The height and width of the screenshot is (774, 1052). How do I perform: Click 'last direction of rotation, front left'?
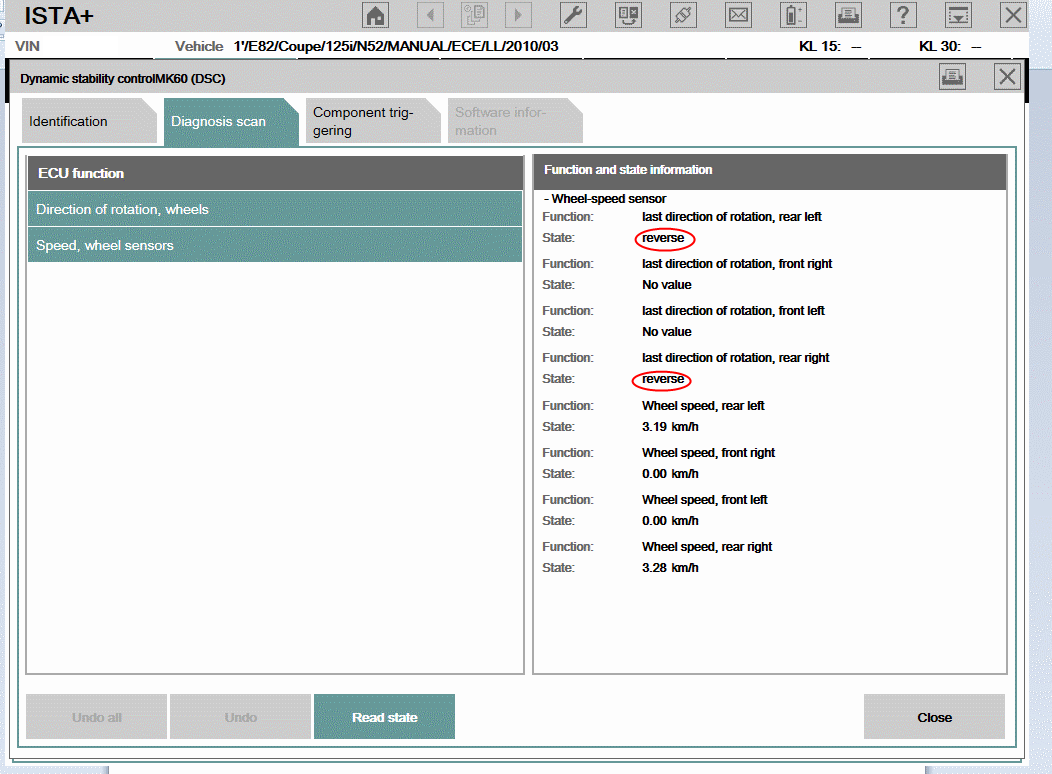point(733,311)
